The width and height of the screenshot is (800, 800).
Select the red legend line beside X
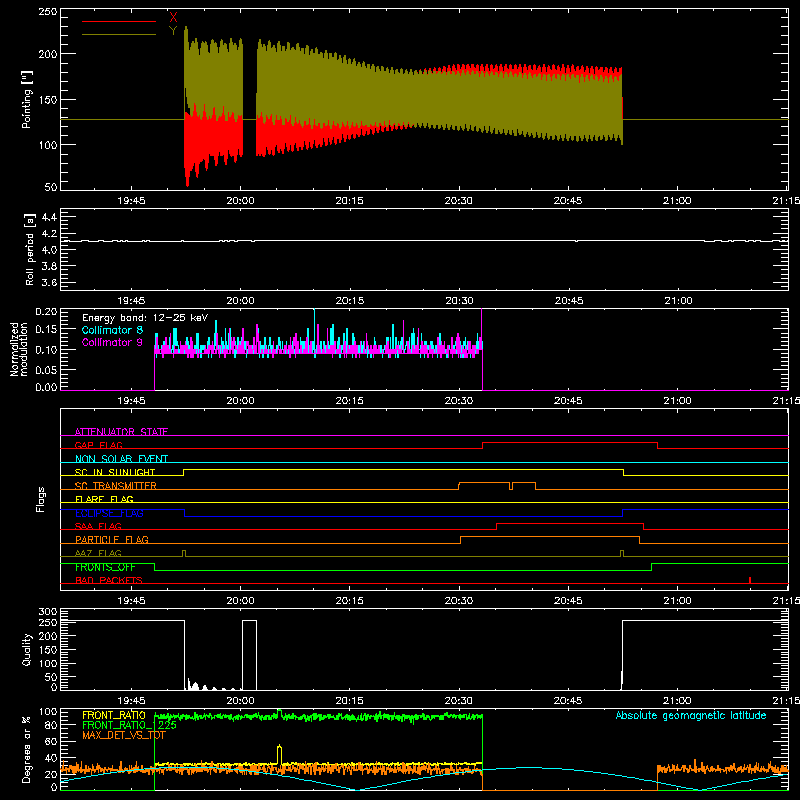point(119,21)
